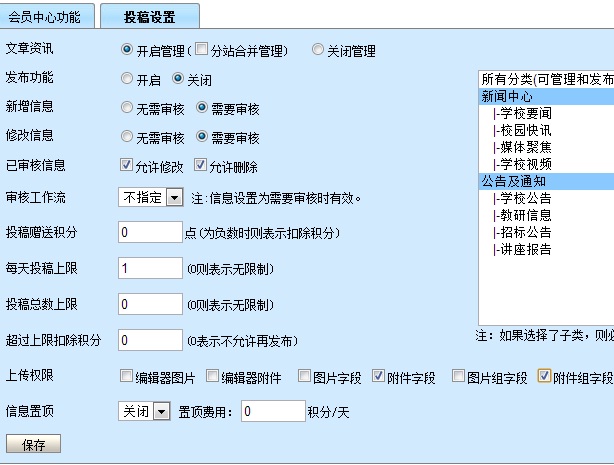Click the 置顶费用 input field
Image resolution: width=614 pixels, height=465 pixels.
(x=273, y=411)
